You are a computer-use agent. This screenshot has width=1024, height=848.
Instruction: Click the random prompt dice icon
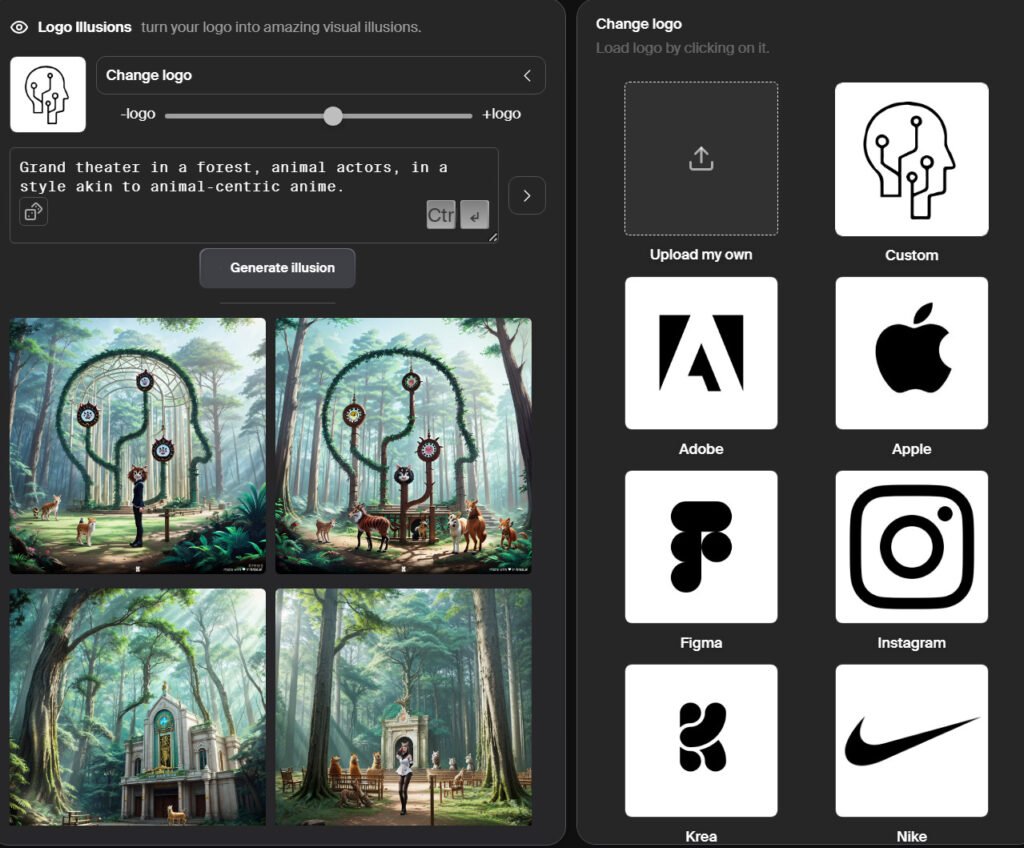tap(33, 212)
